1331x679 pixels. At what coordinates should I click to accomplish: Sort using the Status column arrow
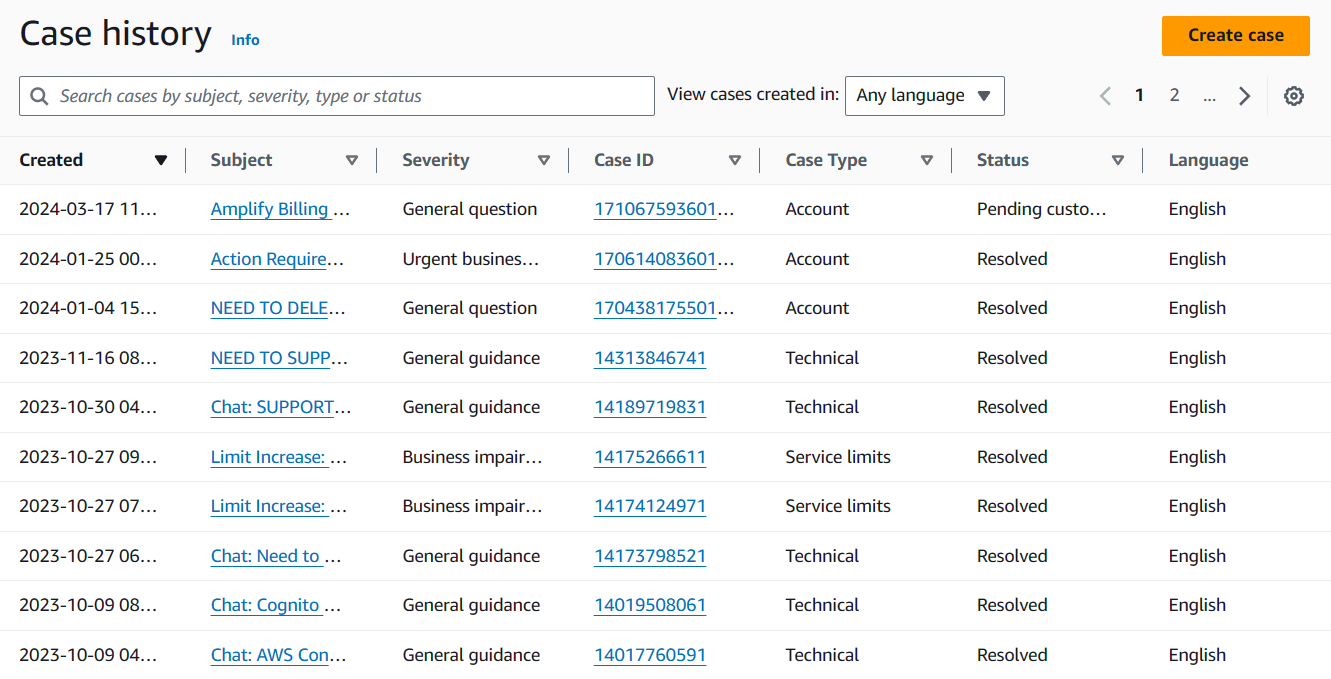(x=1118, y=160)
